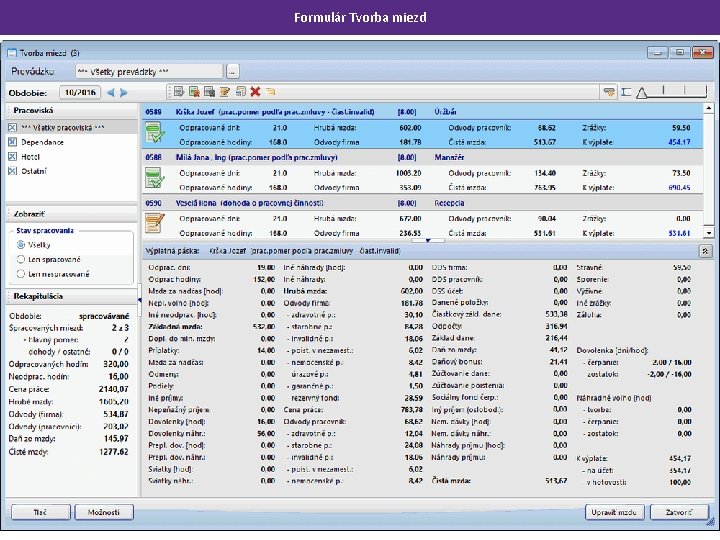This screenshot has width=720, height=540.
Task: Go to the previous period with the left blue arrow
Action: [x=111, y=93]
